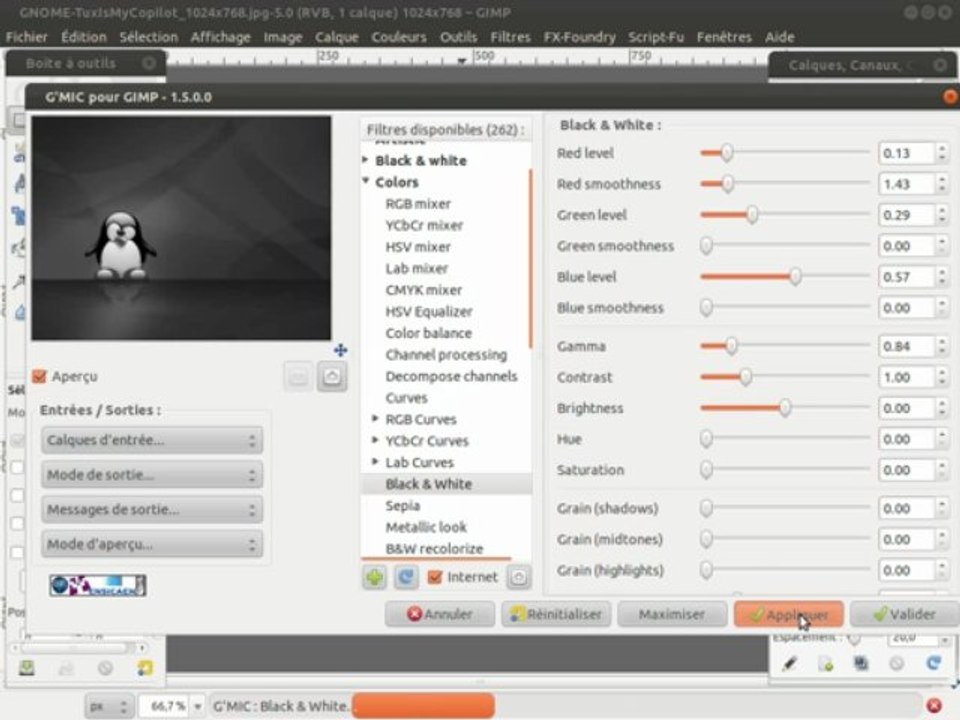
Task: Click green save icon in toolbox bottom
Action: 26,667
